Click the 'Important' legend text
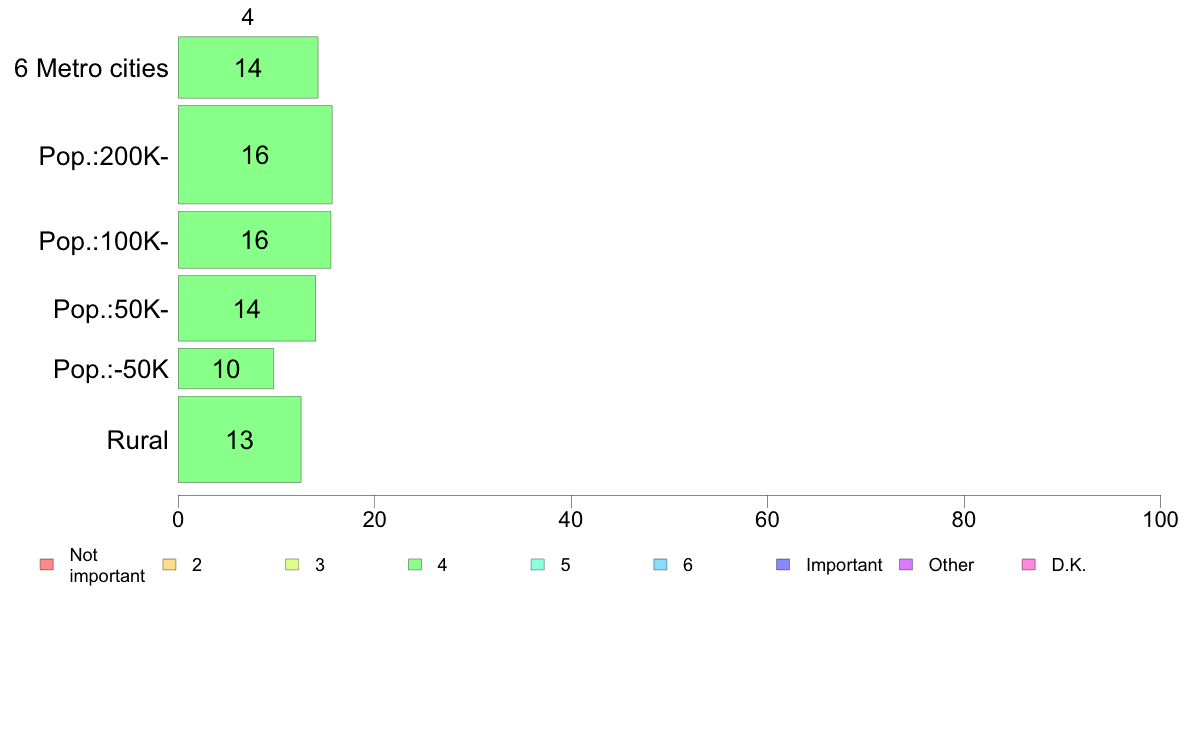1188x736 pixels. pos(844,565)
